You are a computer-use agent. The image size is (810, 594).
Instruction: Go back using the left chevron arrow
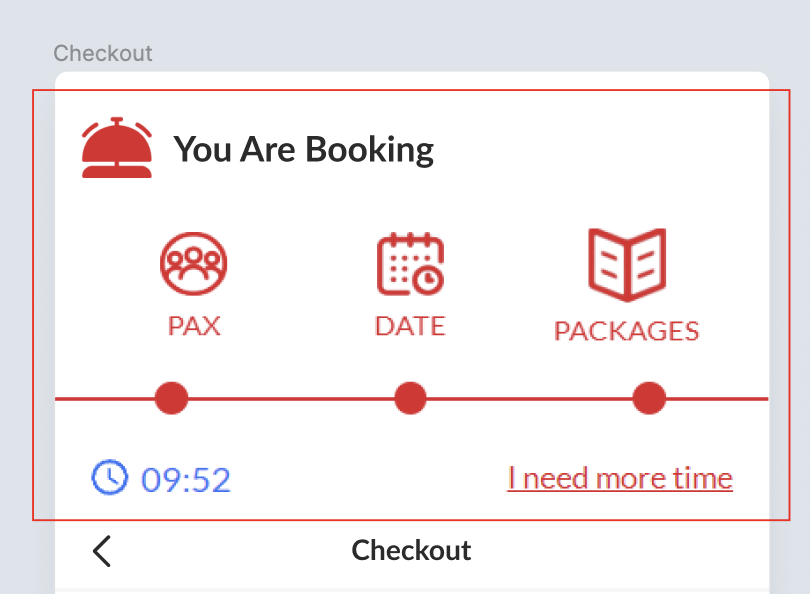[x=102, y=551]
